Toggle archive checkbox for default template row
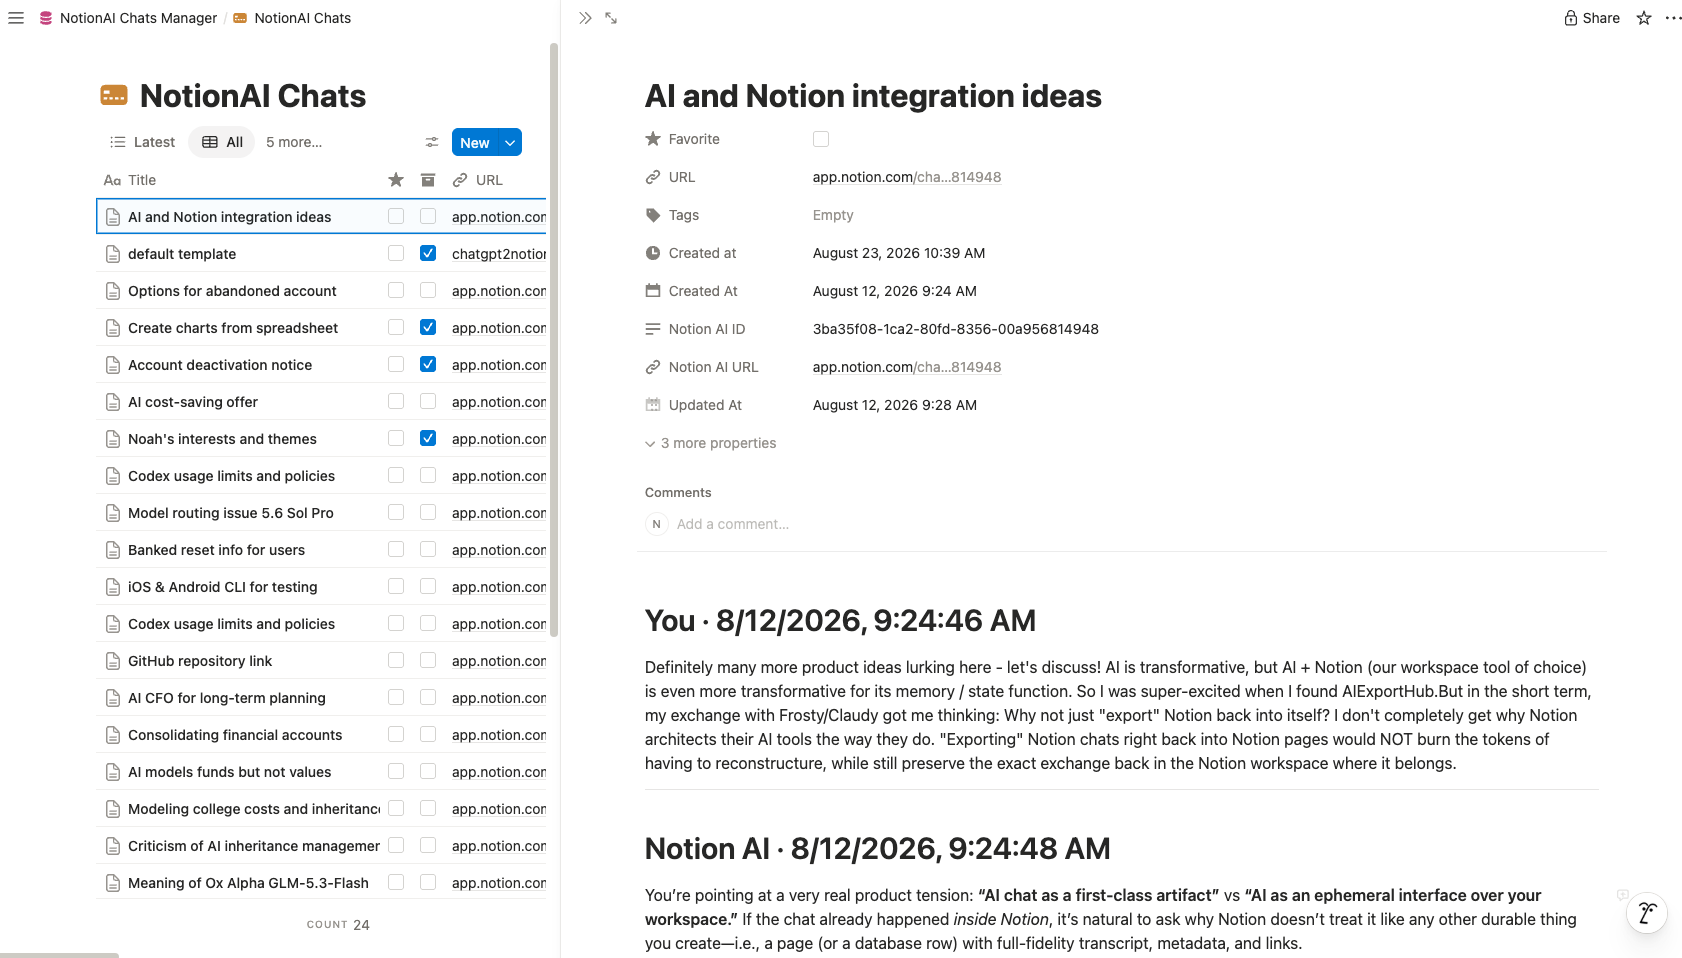This screenshot has height=958, width=1682. (428, 253)
